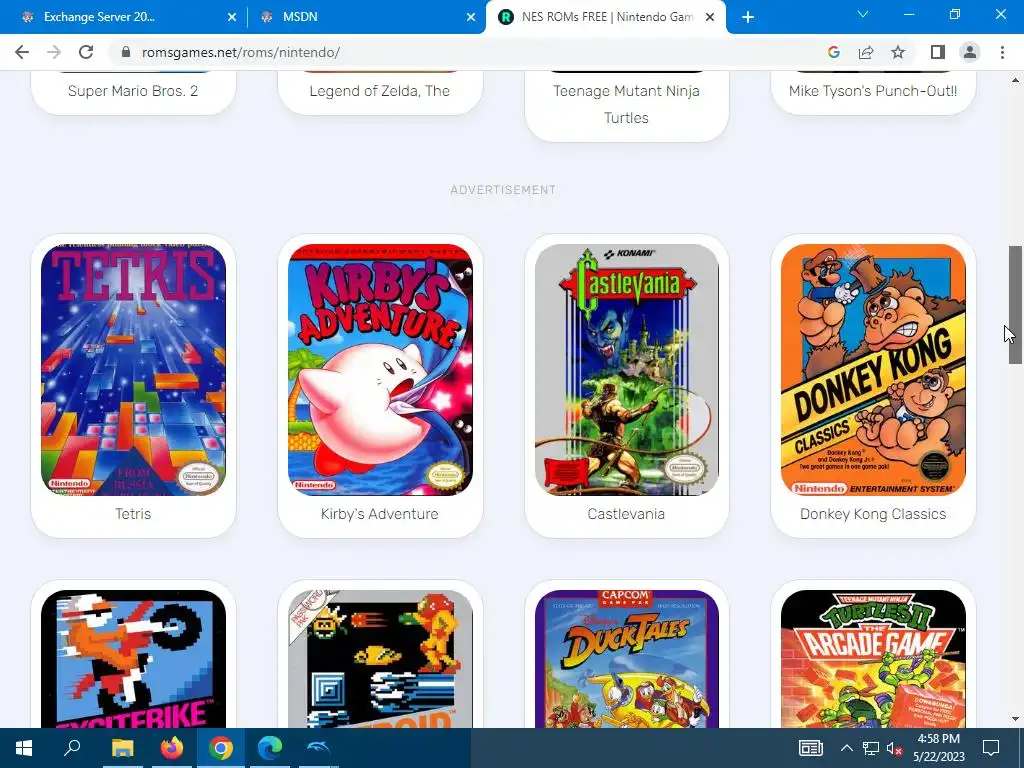Open Super Mario Bros. 2 link
Viewport: 1024px width, 768px height.
pyautogui.click(x=133, y=91)
